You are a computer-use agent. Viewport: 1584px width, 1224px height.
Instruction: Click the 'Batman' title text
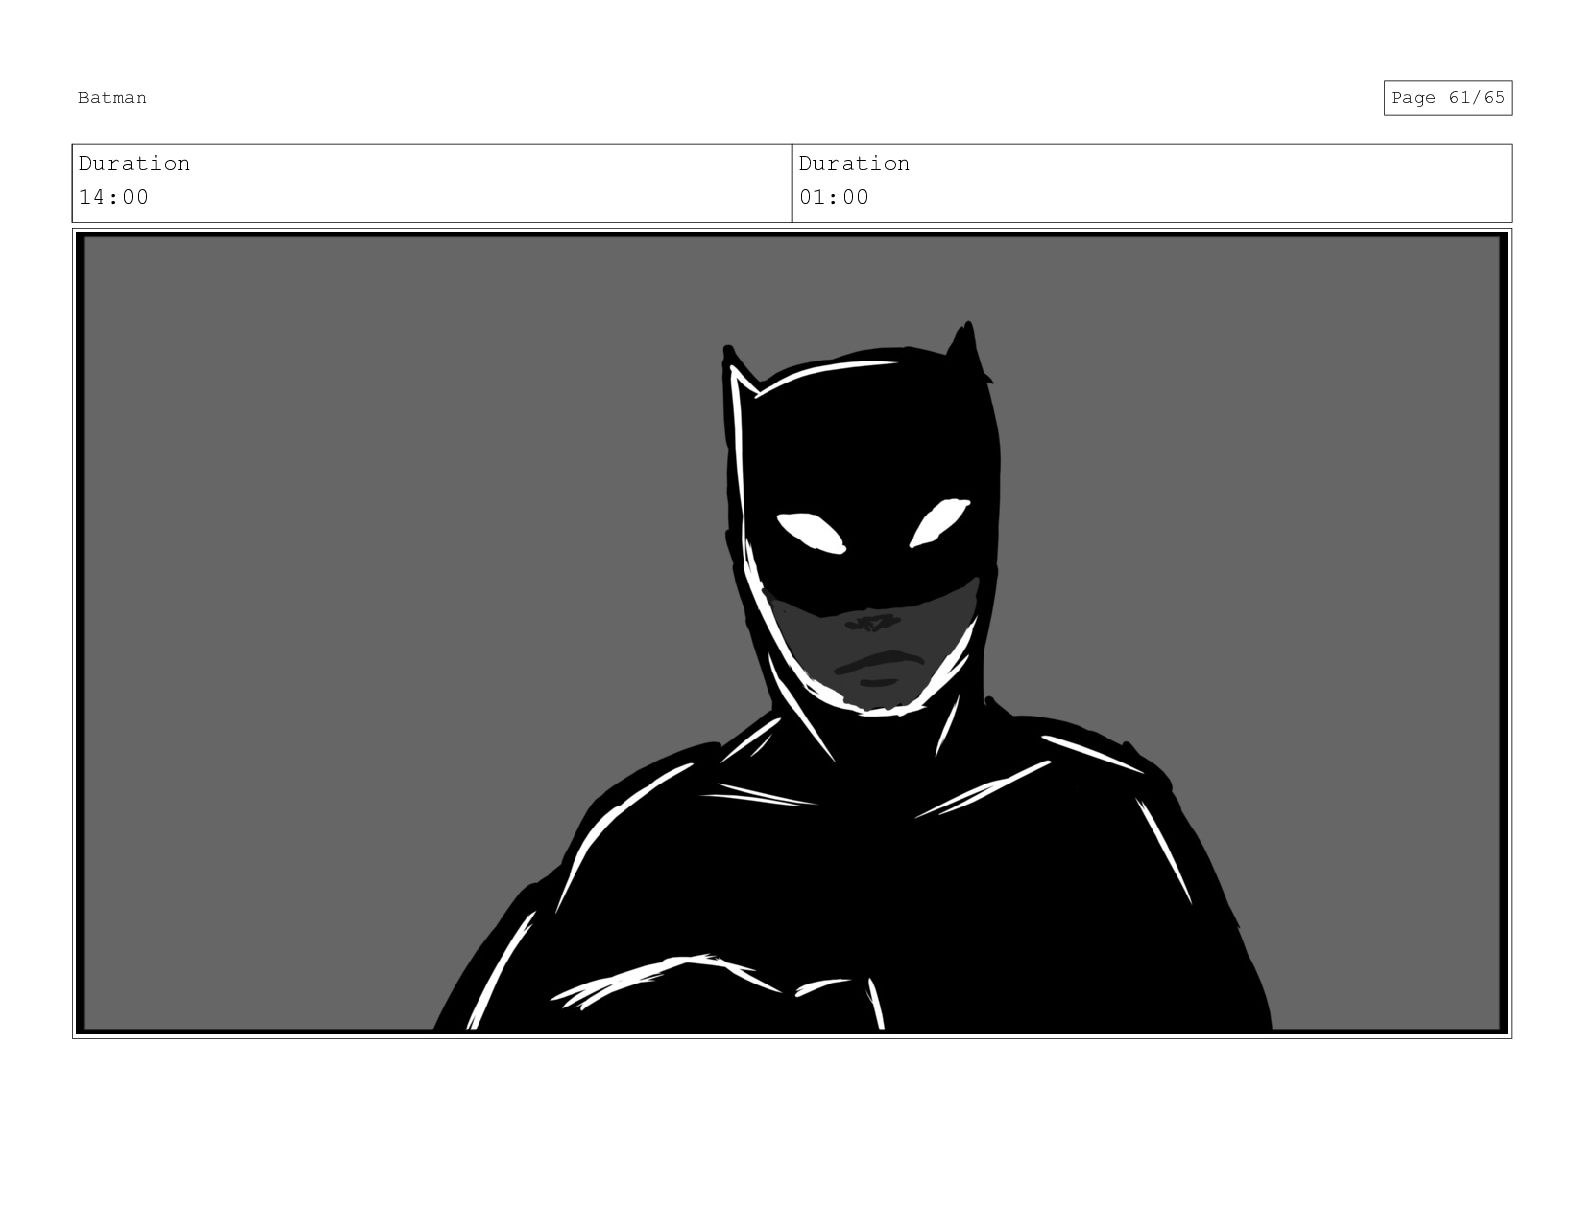click(112, 98)
